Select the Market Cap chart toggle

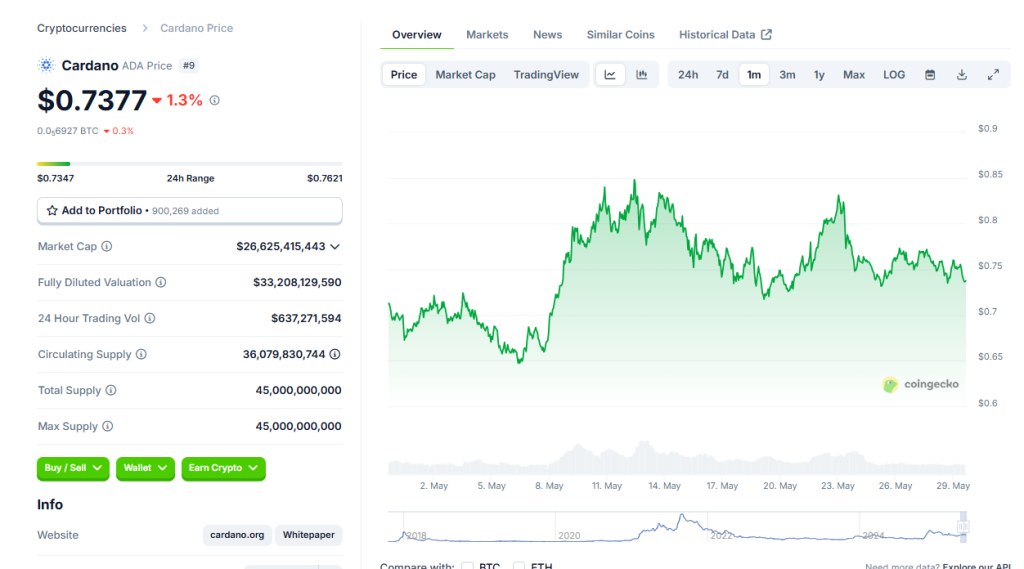coord(466,74)
